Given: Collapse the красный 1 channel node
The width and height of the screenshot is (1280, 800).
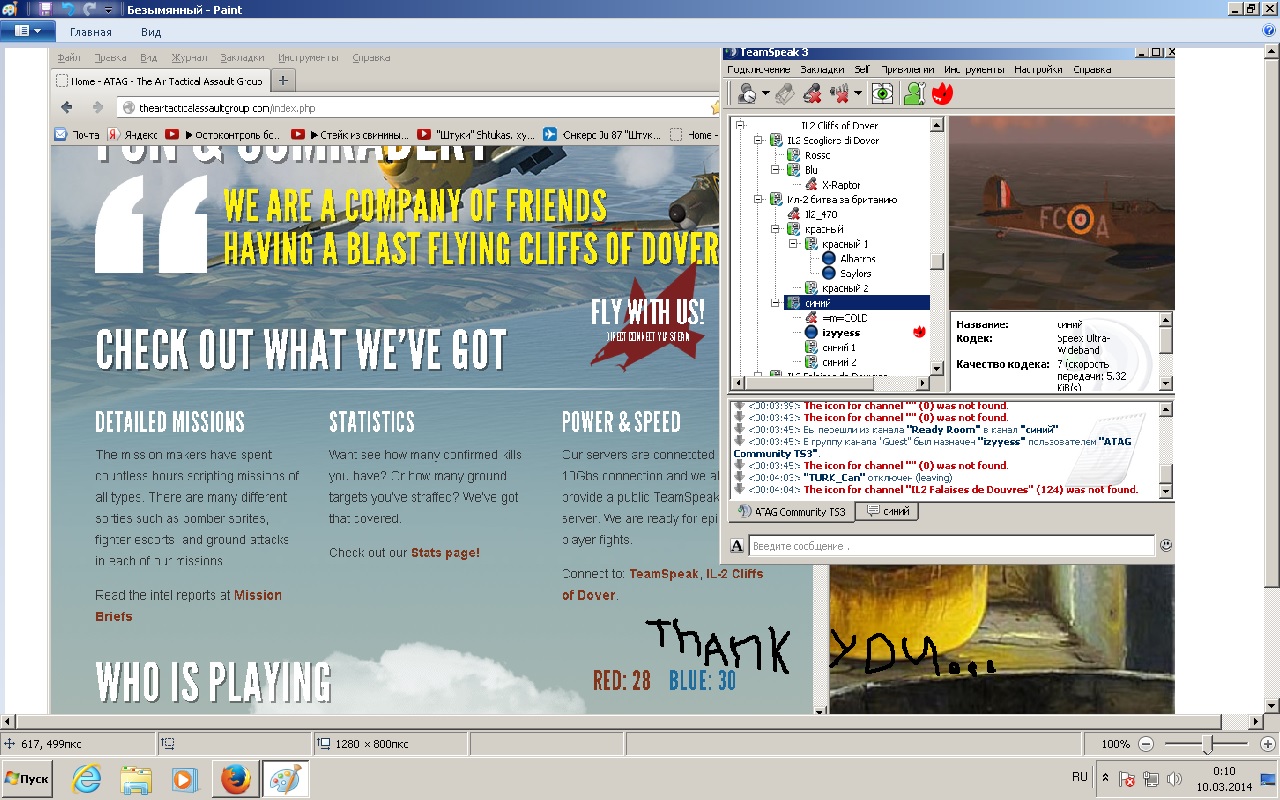Looking at the screenshot, I should (793, 244).
